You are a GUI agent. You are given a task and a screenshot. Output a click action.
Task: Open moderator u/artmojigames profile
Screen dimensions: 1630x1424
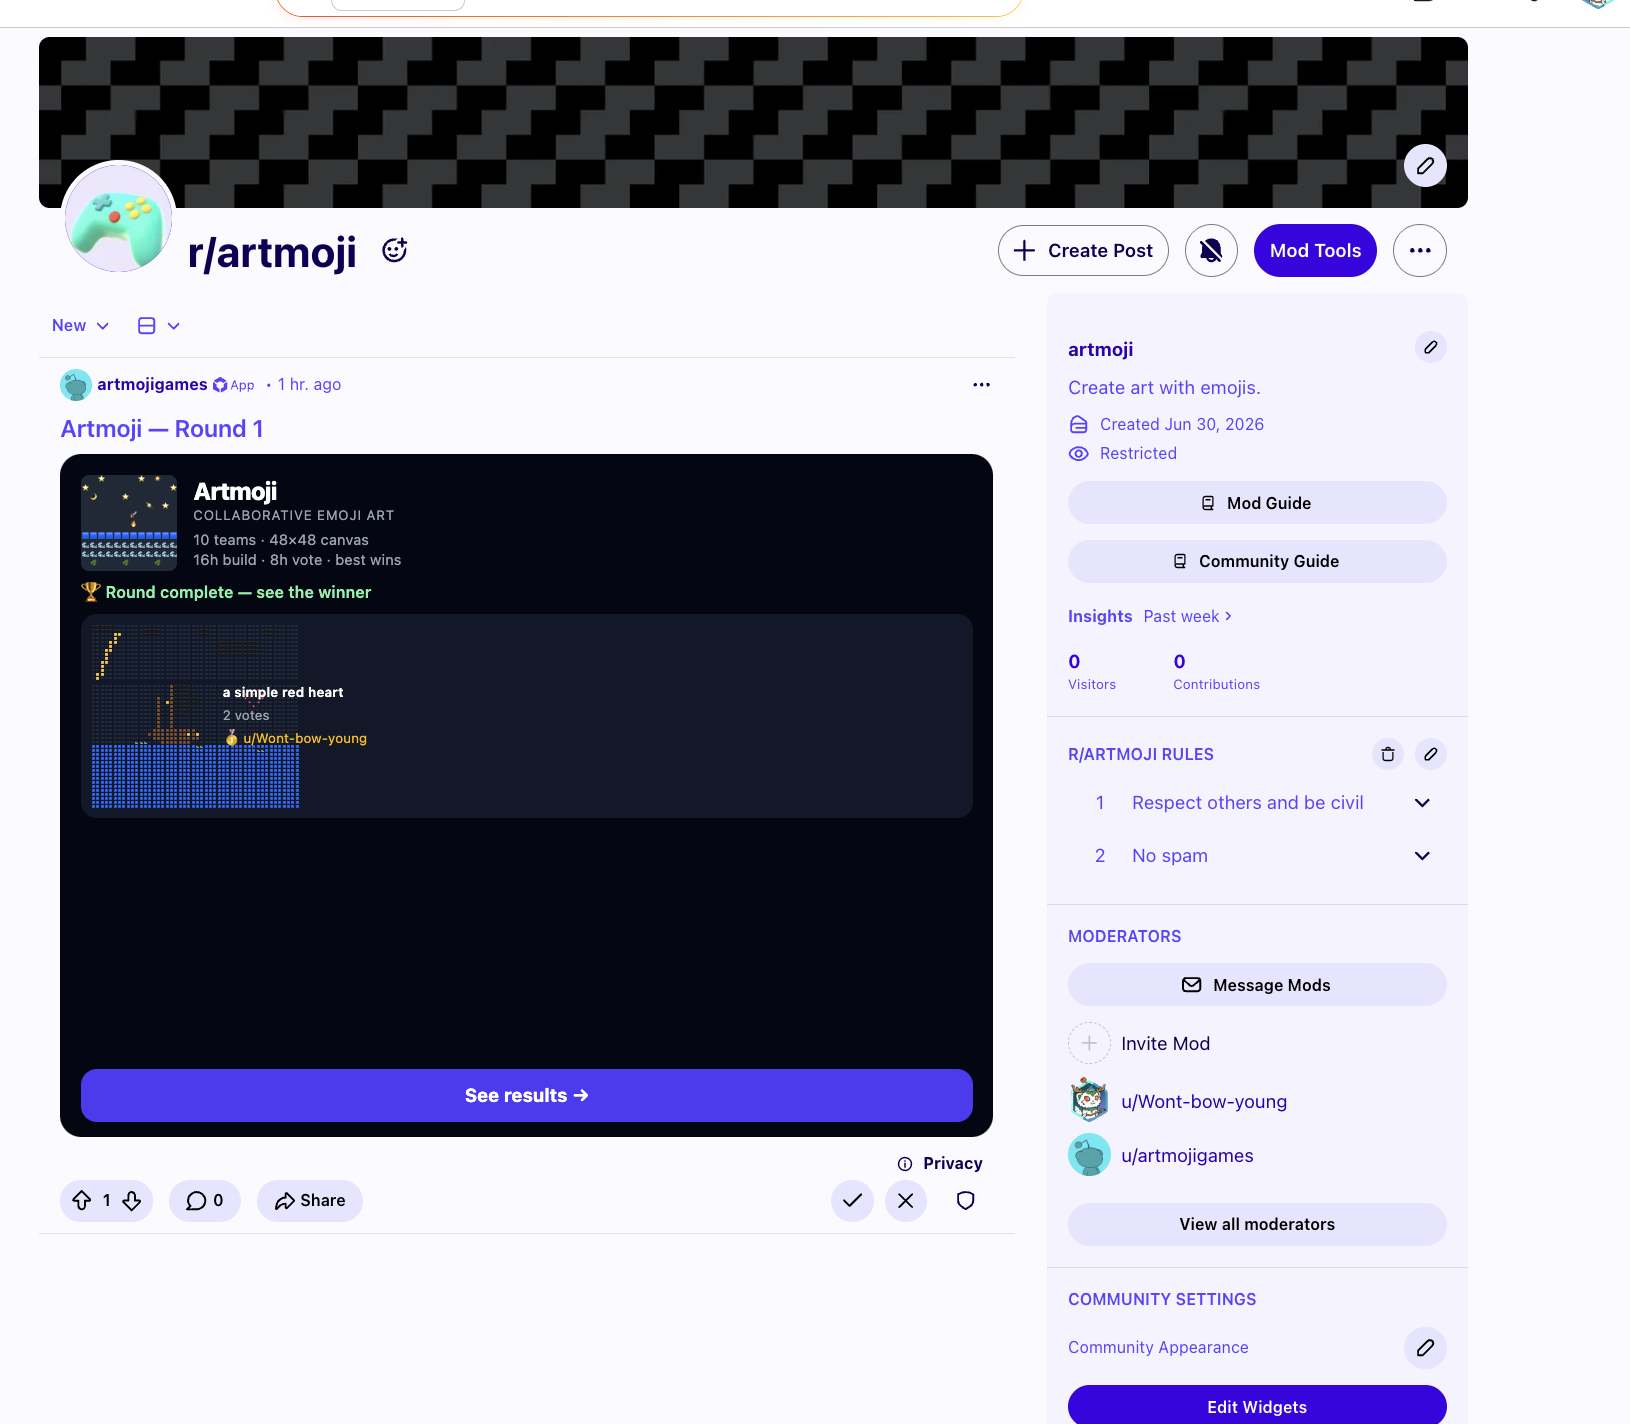click(x=1161, y=1156)
